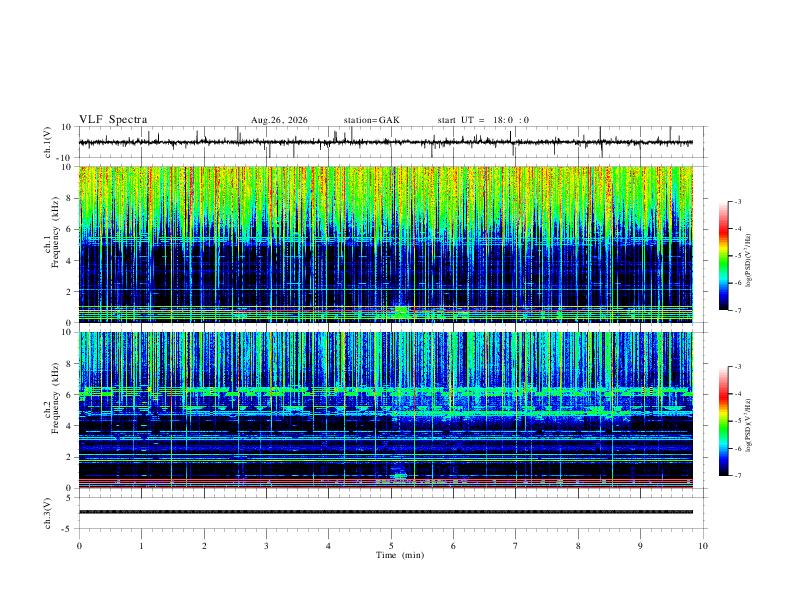Click the Aug.26, 2026 date label
This screenshot has width=792, height=612.
pos(279,120)
